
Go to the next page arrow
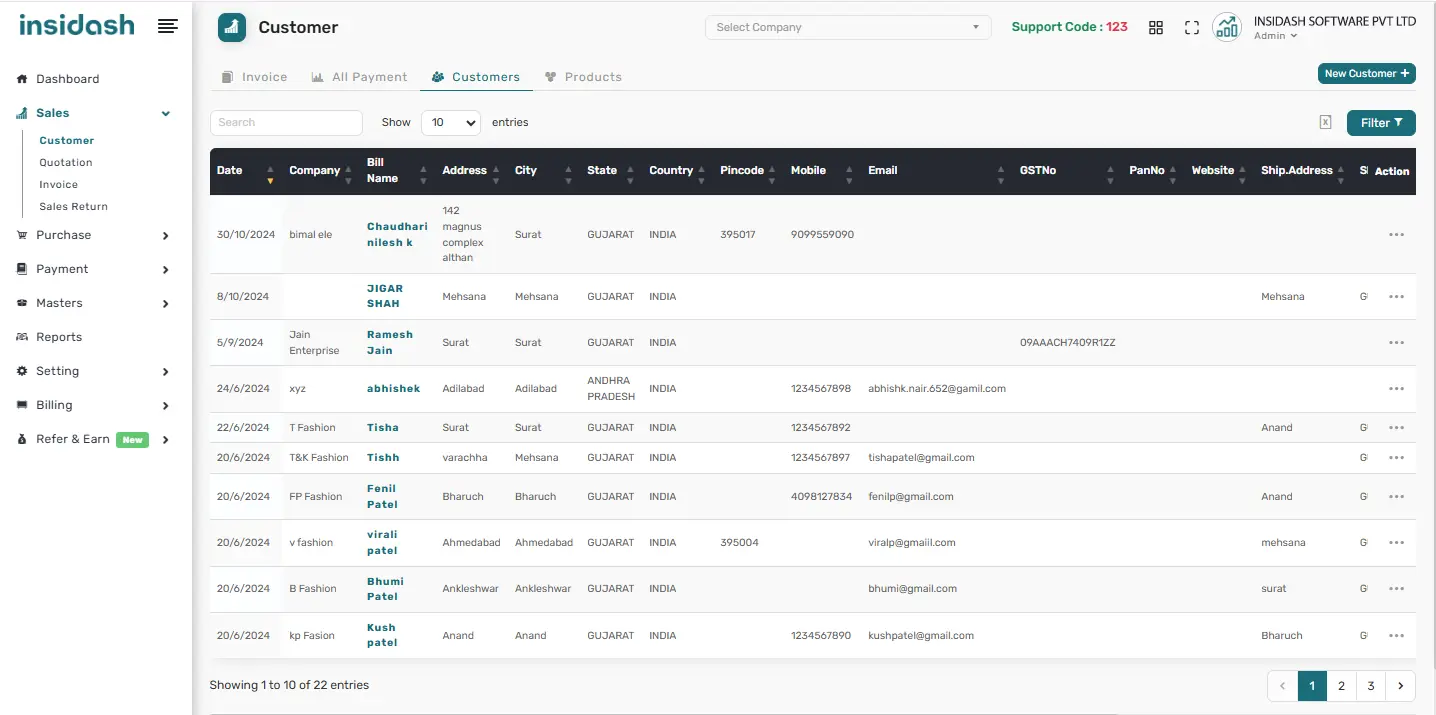1400,686
